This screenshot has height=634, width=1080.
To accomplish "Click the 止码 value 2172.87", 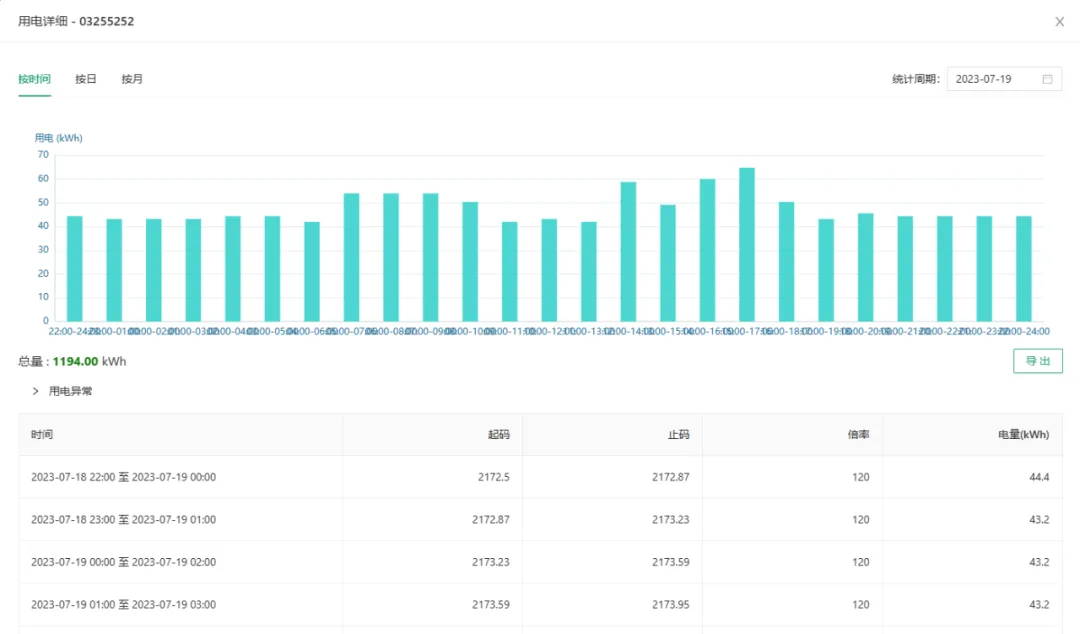I will 671,477.
